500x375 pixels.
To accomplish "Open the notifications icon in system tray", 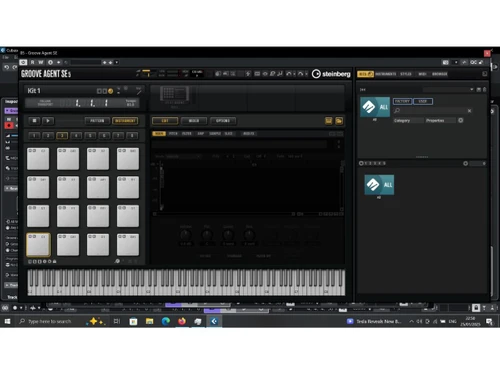I will pyautogui.click(x=489, y=321).
